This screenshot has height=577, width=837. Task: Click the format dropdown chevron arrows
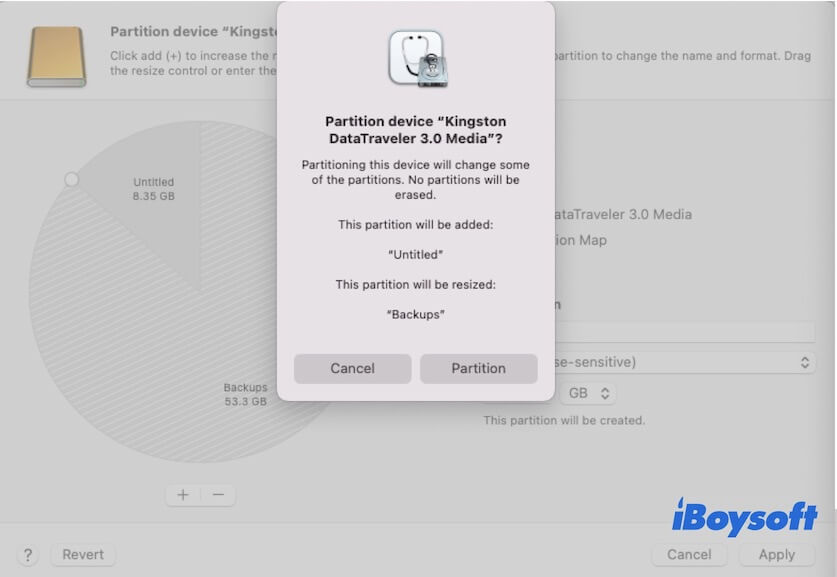806,363
